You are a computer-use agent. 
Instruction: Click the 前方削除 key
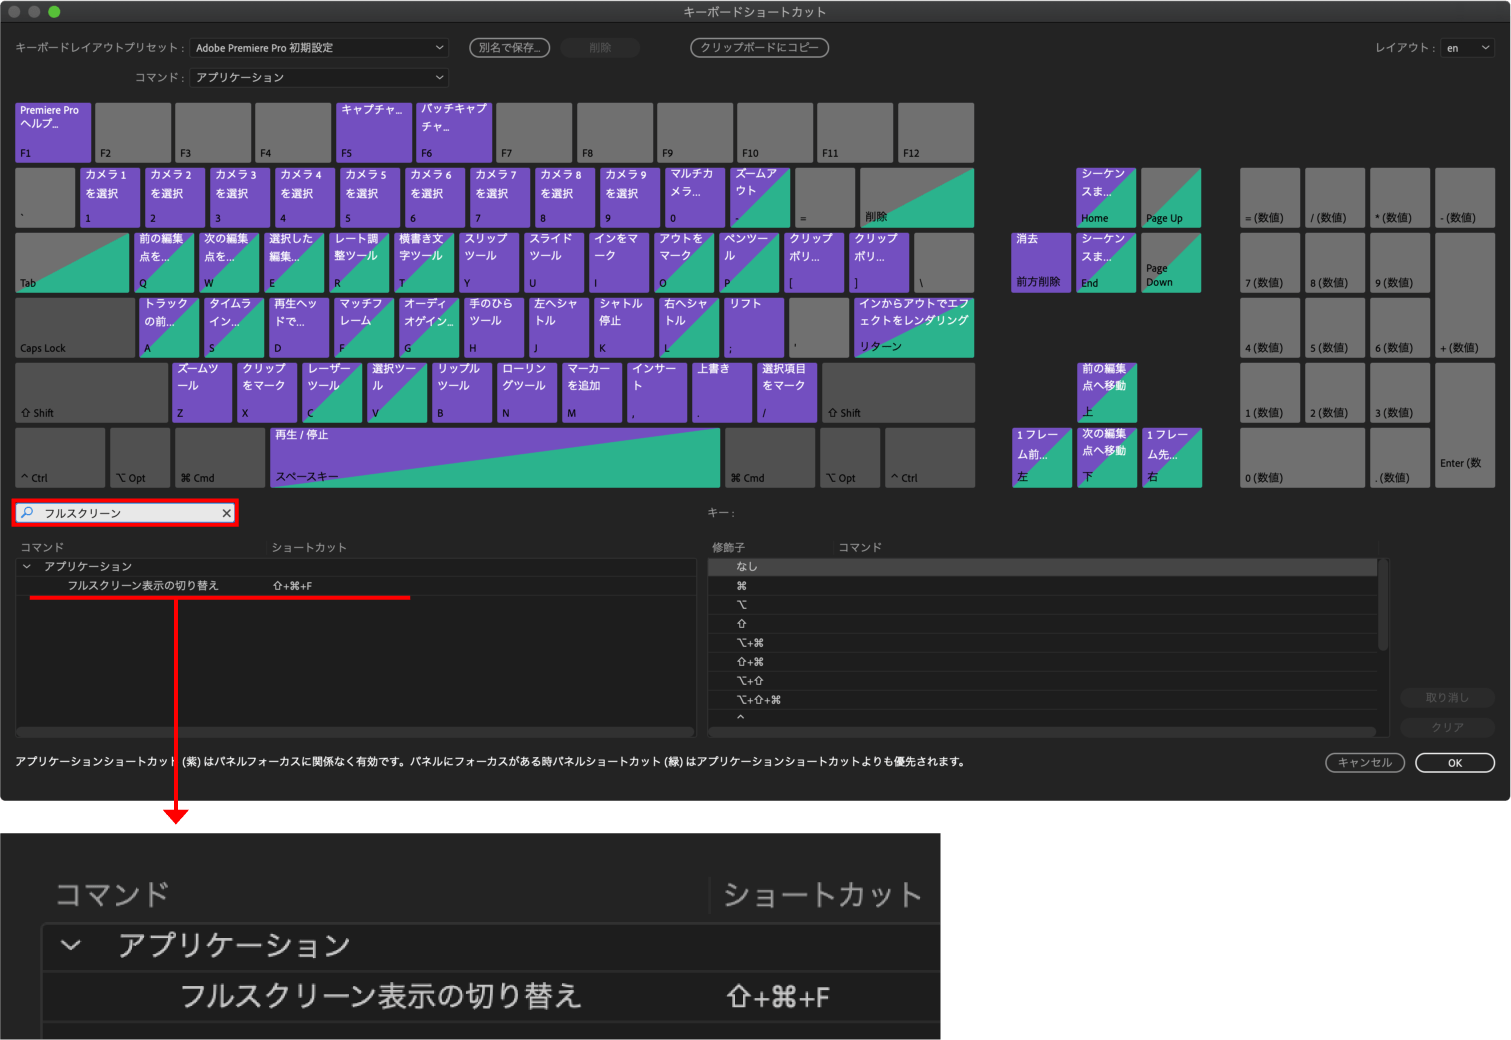point(1041,262)
